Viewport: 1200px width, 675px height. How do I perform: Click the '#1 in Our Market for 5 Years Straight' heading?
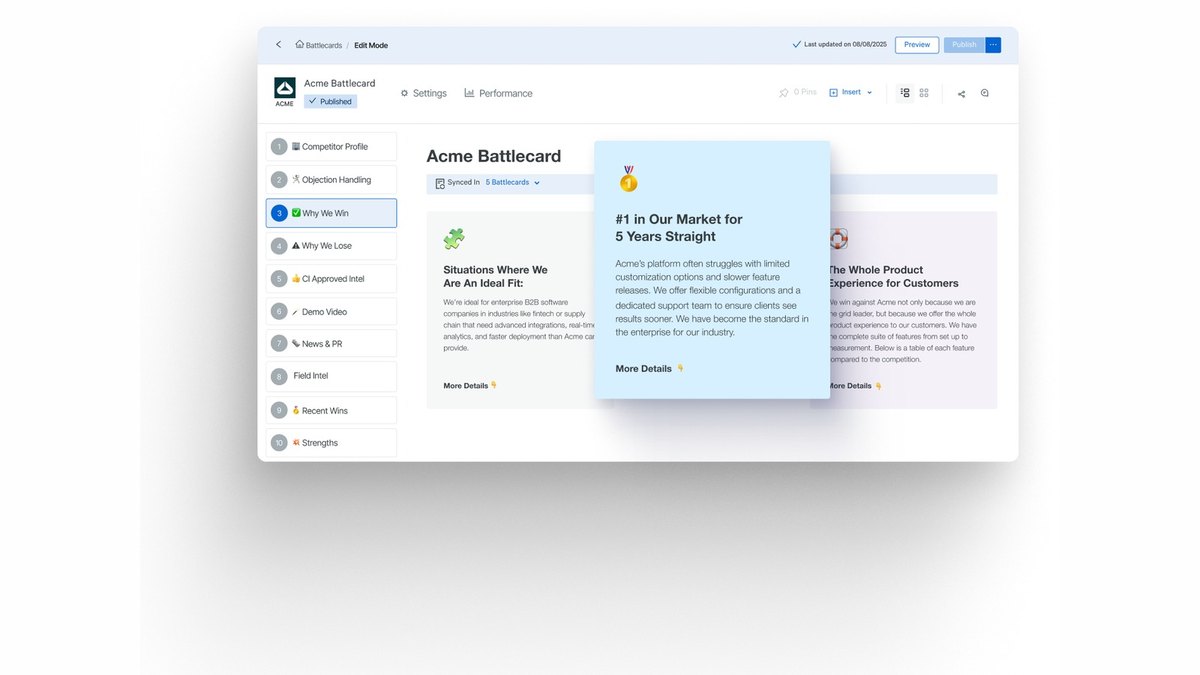pos(679,228)
